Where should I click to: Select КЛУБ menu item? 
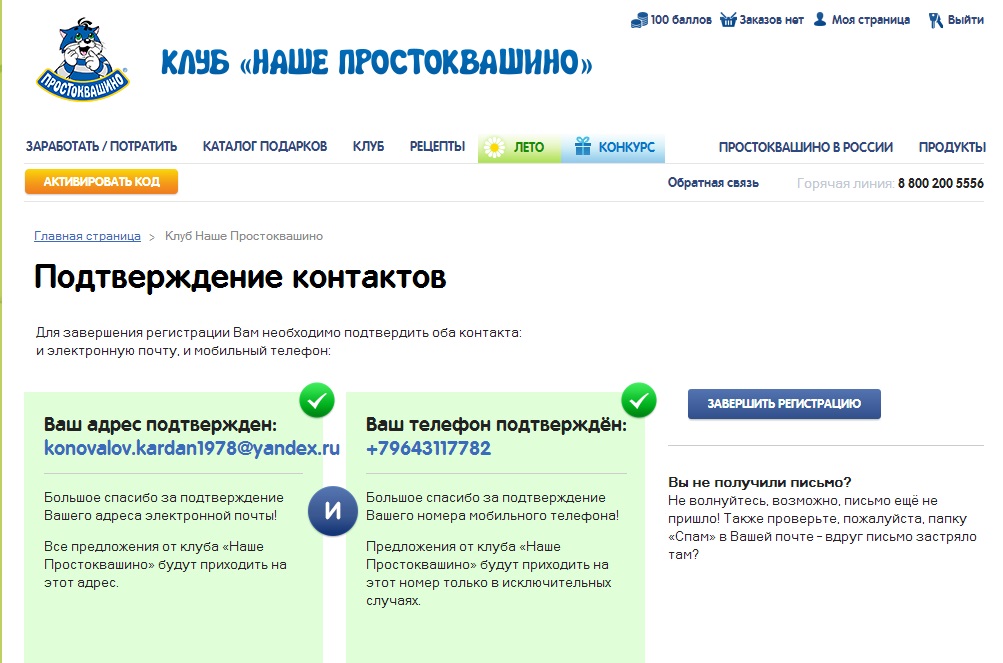(368, 147)
